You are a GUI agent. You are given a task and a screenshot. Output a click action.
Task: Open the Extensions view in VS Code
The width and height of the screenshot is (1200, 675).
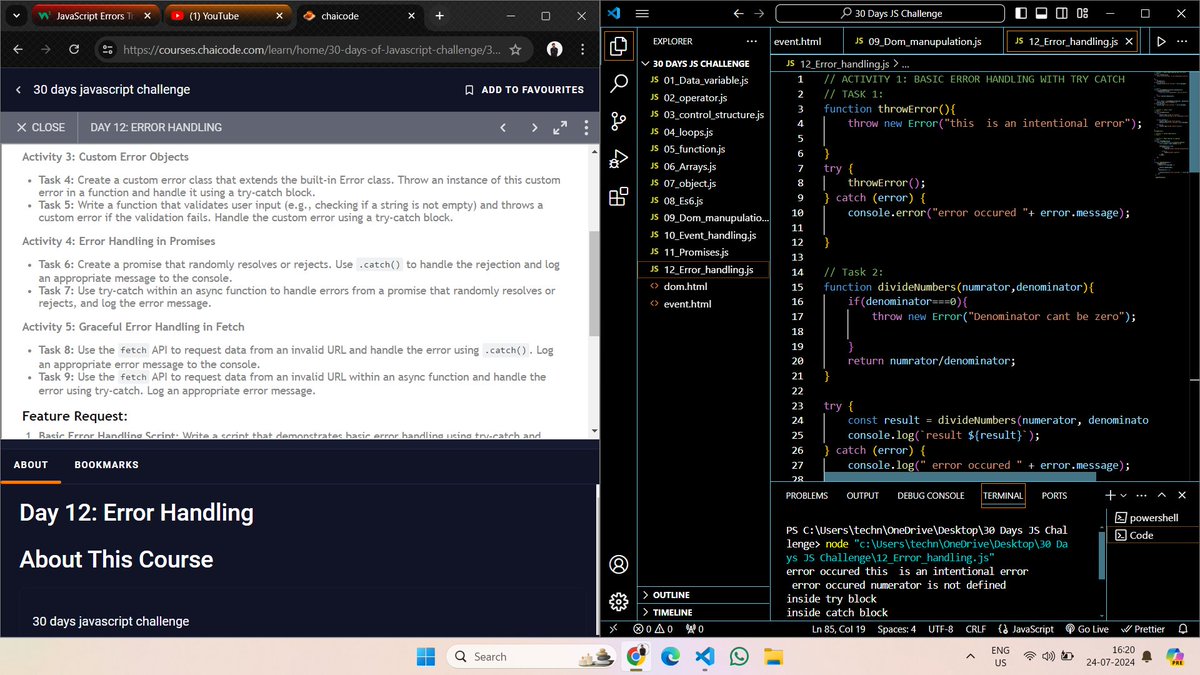pyautogui.click(x=618, y=196)
